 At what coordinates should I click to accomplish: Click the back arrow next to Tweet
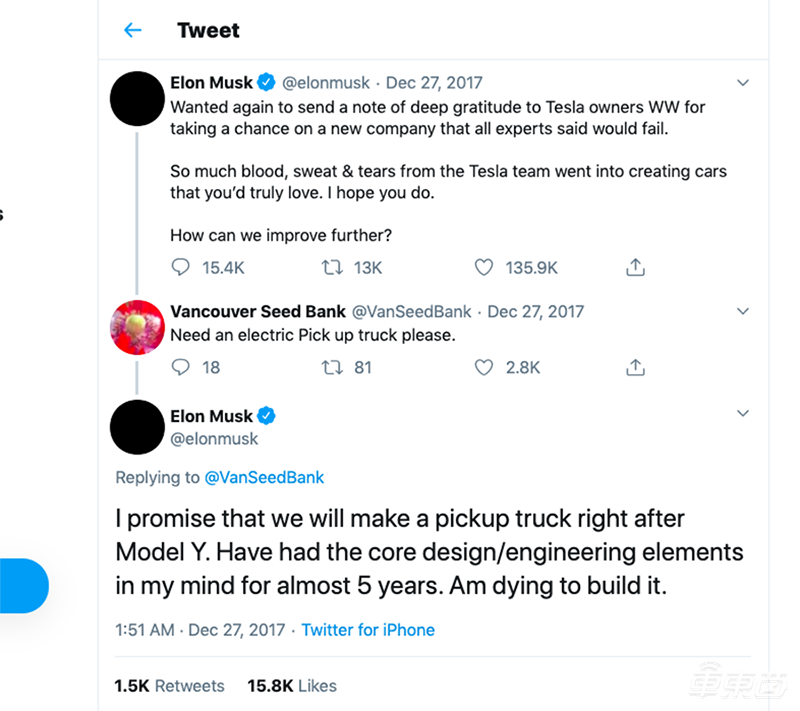(133, 30)
